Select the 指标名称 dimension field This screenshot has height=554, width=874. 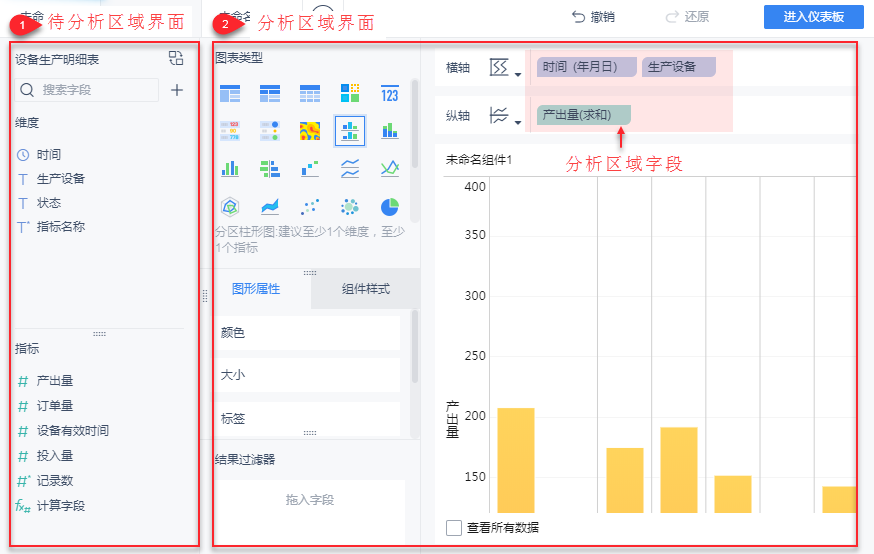tap(61, 227)
